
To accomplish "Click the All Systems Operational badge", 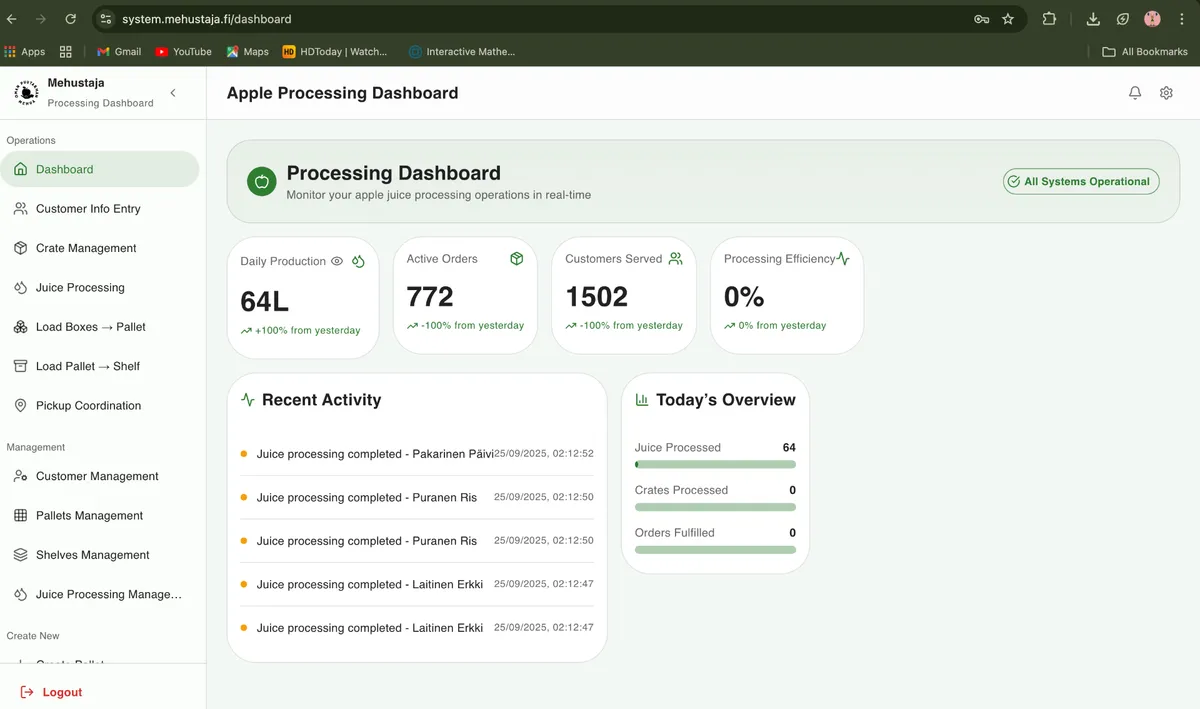I will tap(1081, 181).
